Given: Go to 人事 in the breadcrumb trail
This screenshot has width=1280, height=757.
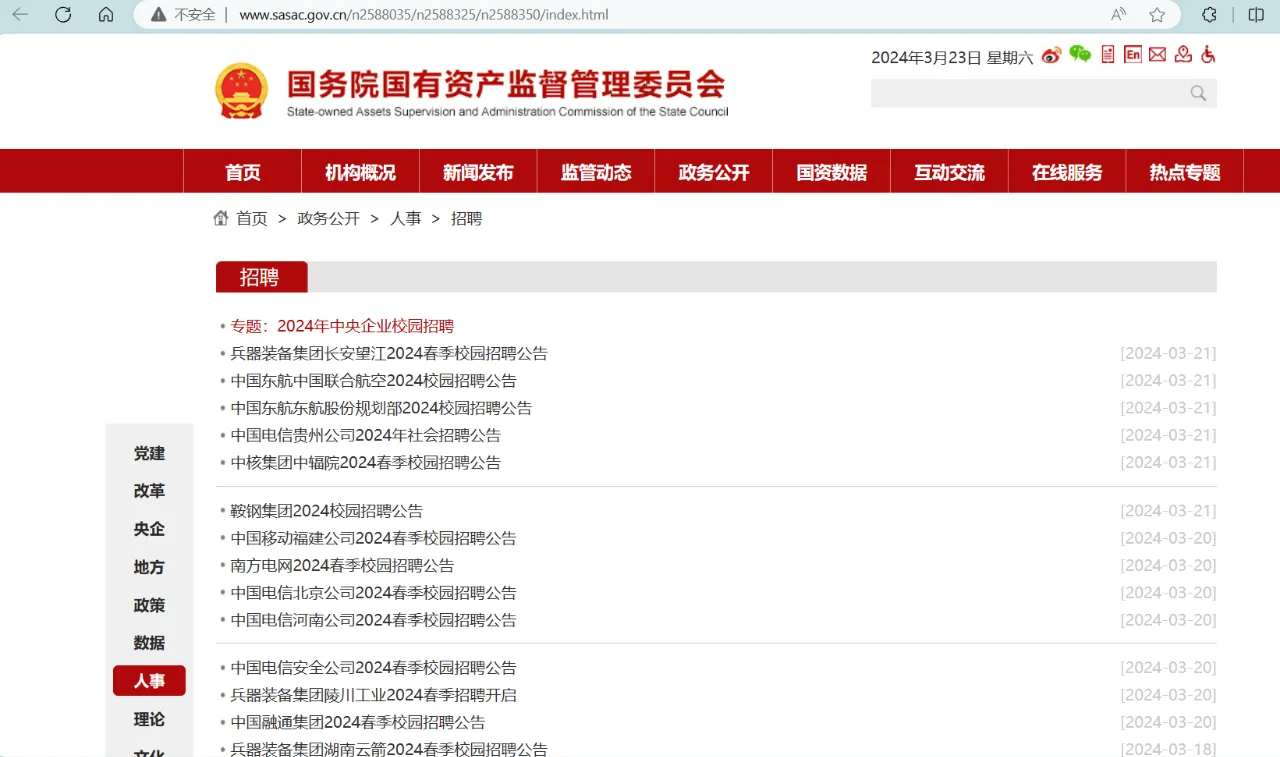Looking at the screenshot, I should click(x=405, y=218).
